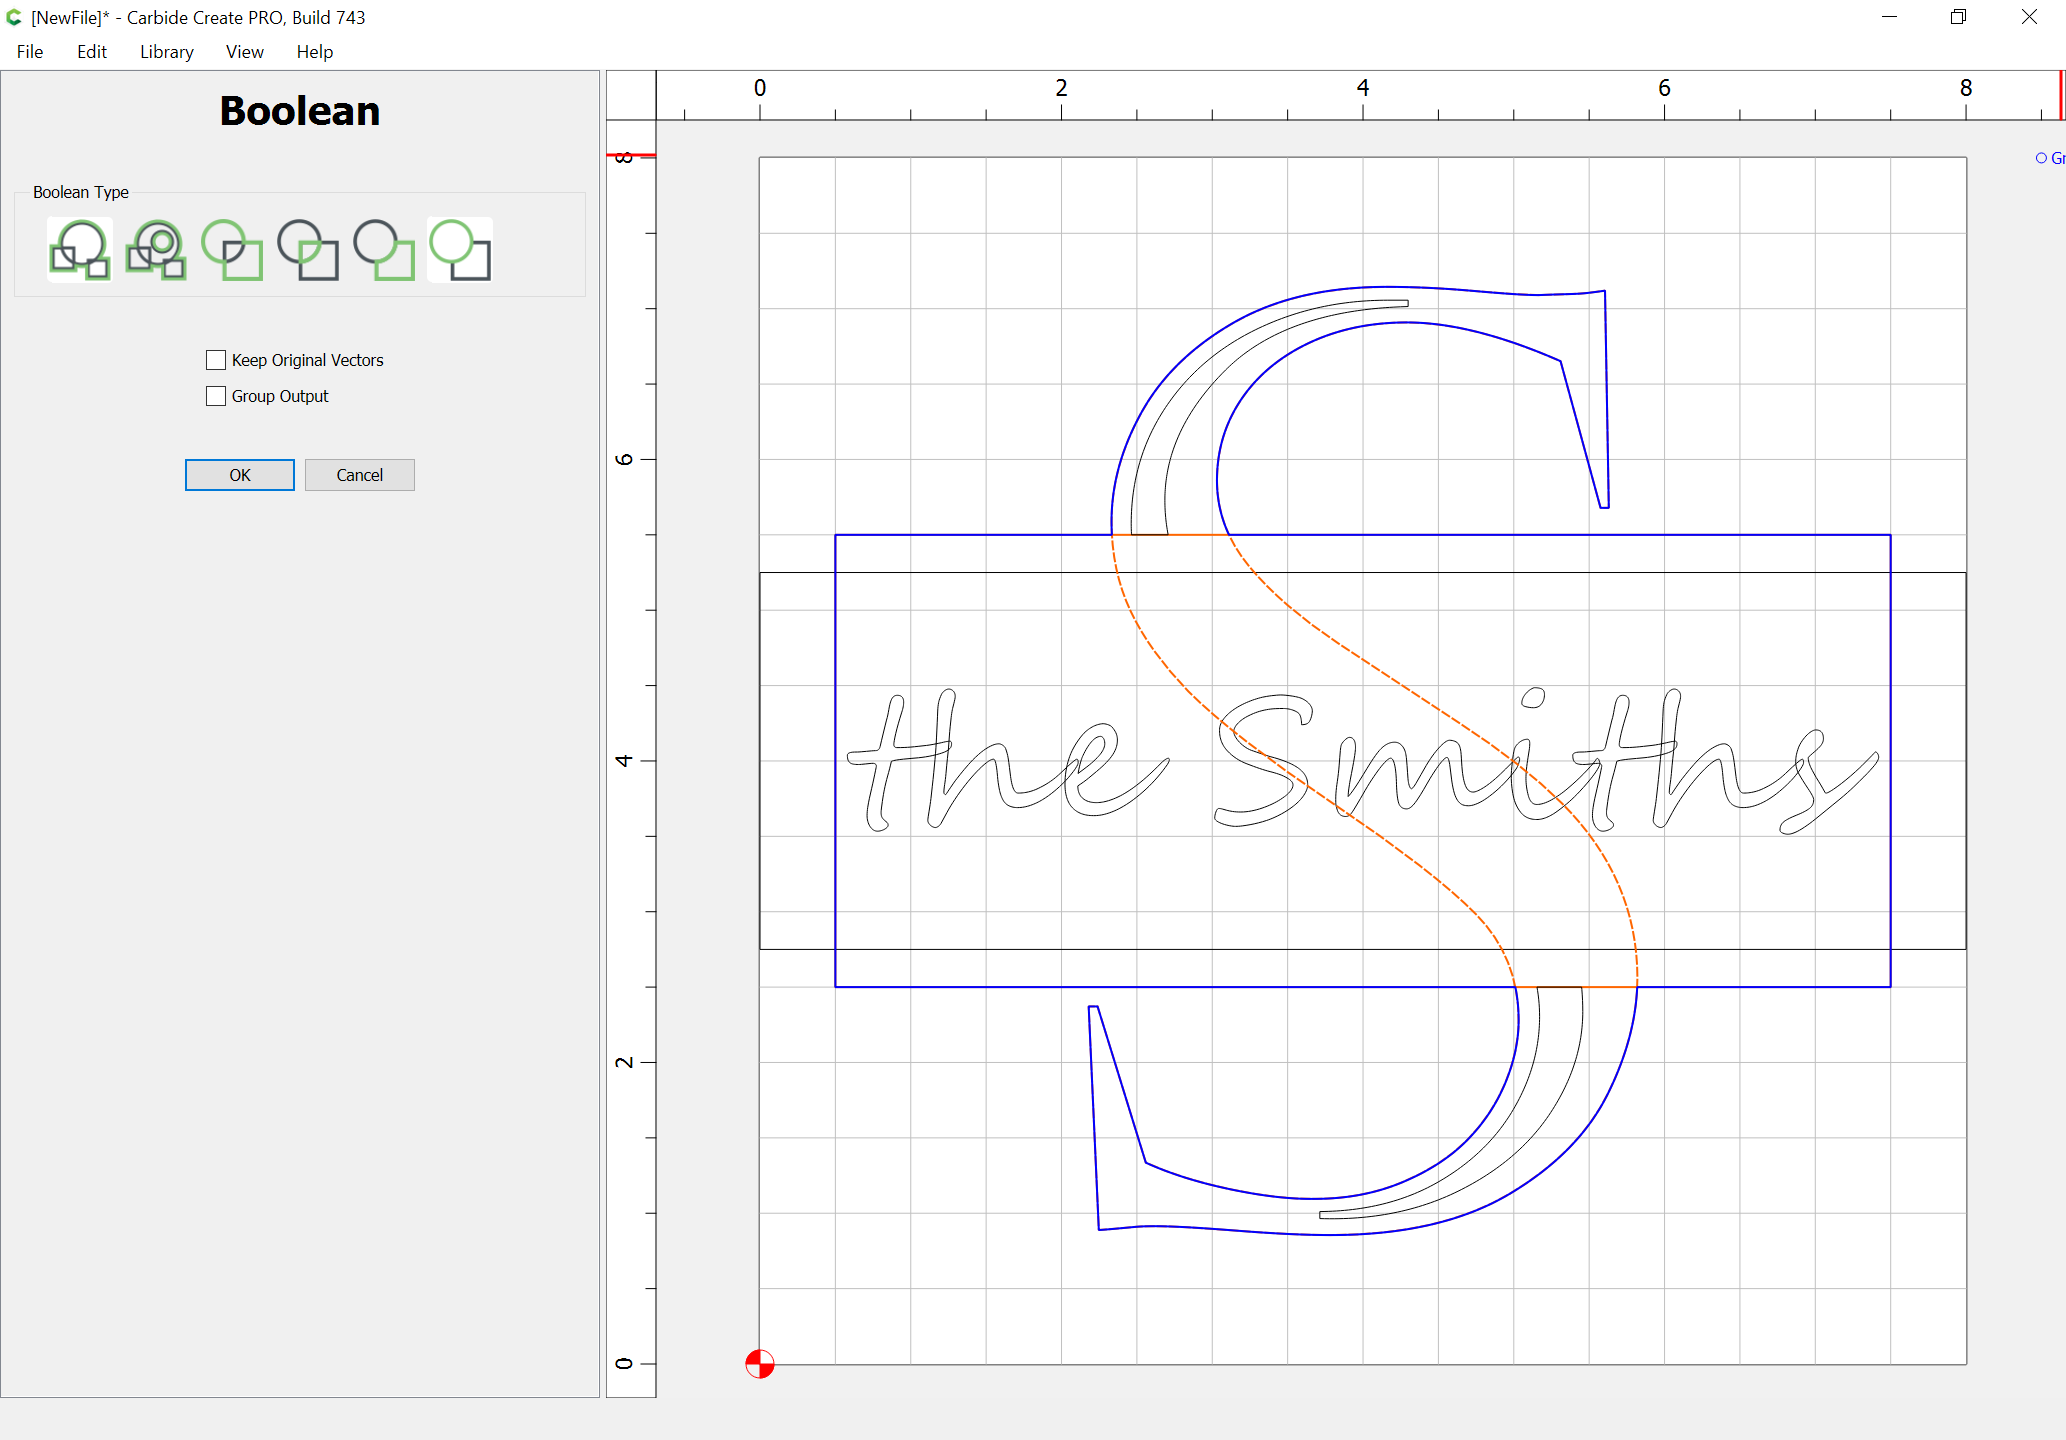This screenshot has height=1440, width=2066.
Task: Select the first Boolean union icon
Action: (x=80, y=250)
